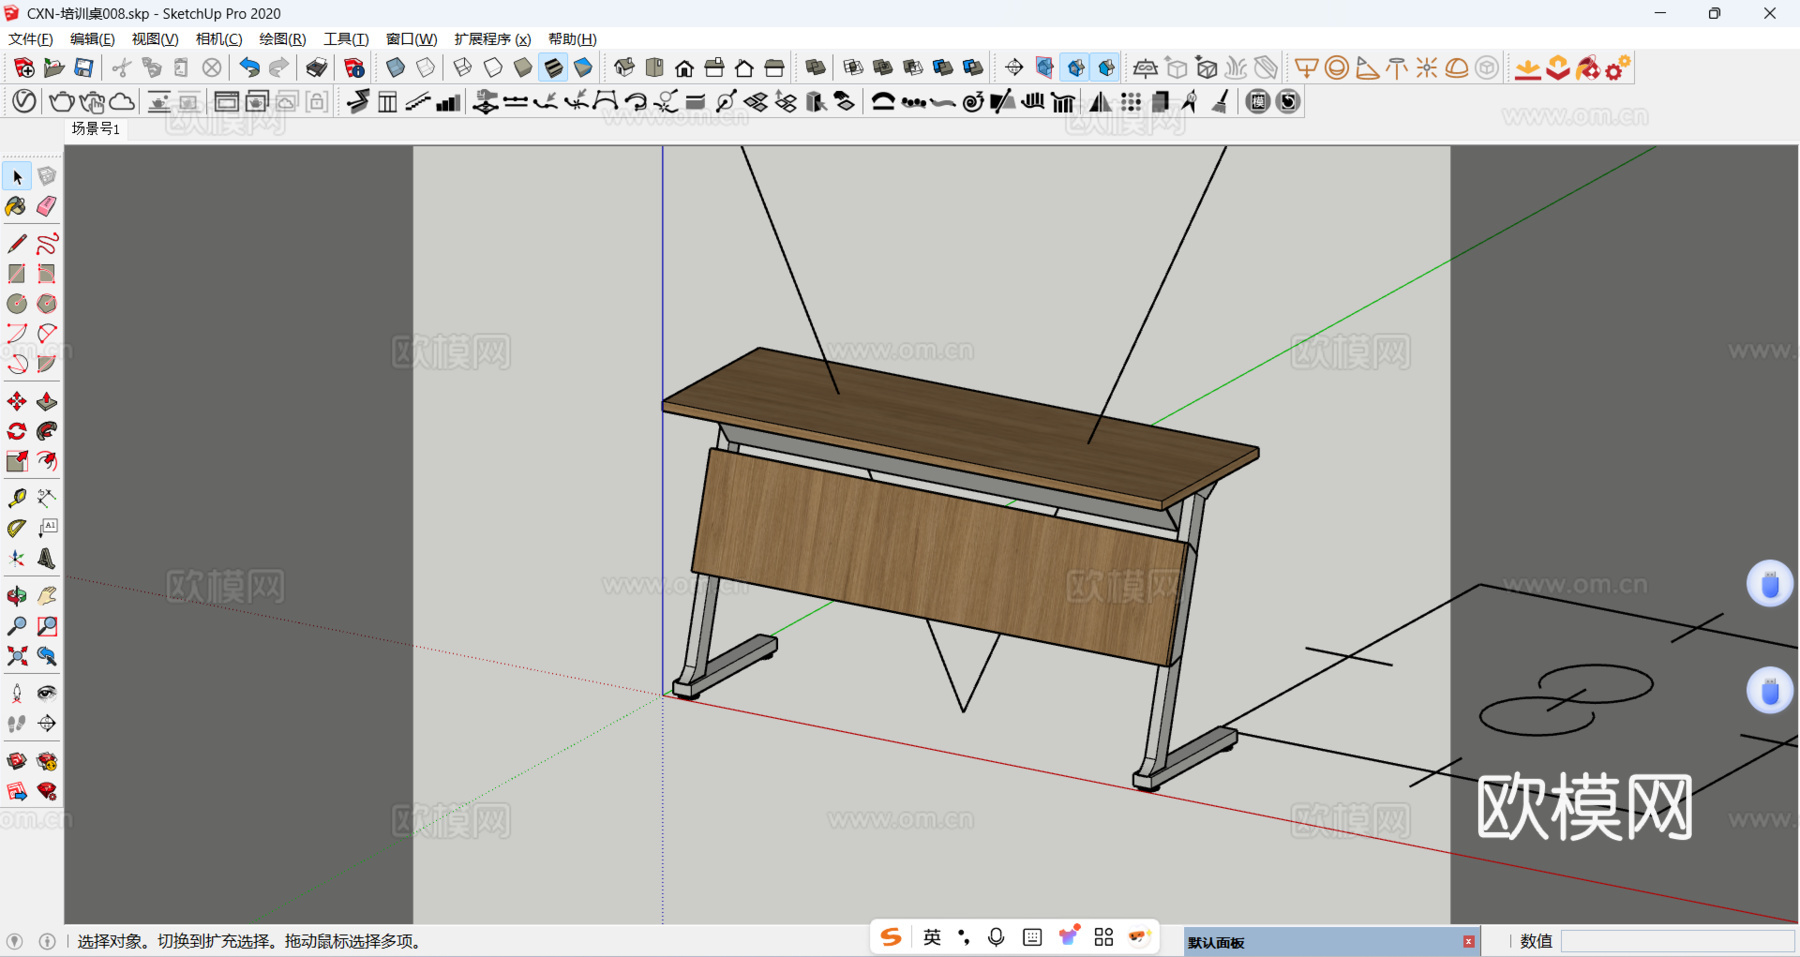Choose the Freehand drawing tool
Screen dimensions: 1800x957
[47, 243]
